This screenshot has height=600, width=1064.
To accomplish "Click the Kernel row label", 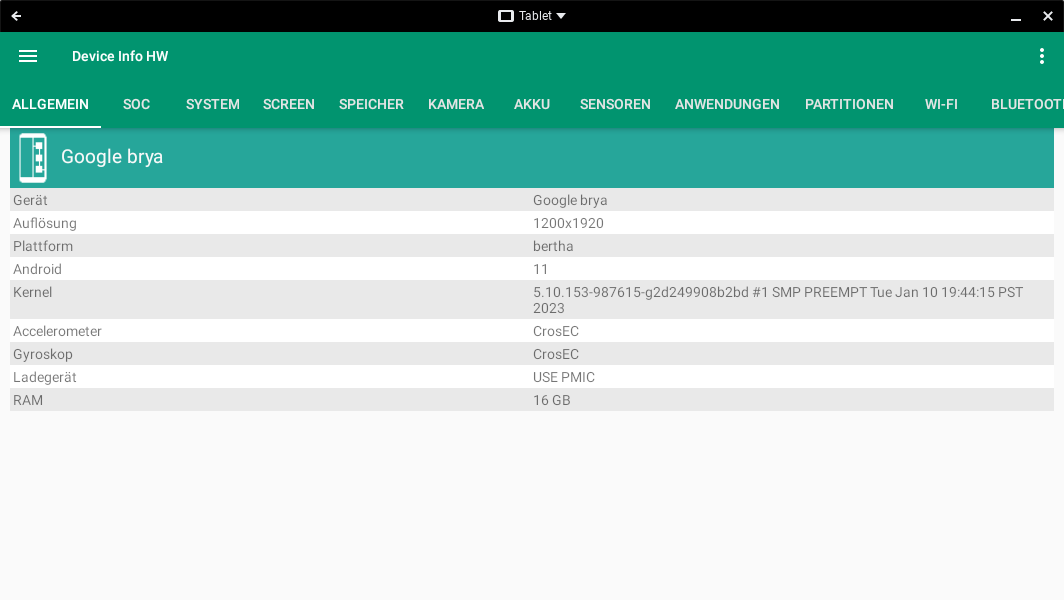I will coord(33,293).
